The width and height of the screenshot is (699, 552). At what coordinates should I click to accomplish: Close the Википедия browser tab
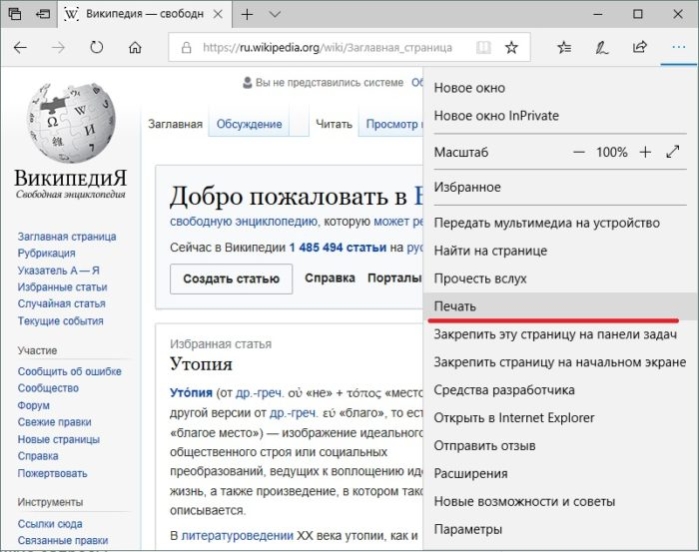click(218, 14)
